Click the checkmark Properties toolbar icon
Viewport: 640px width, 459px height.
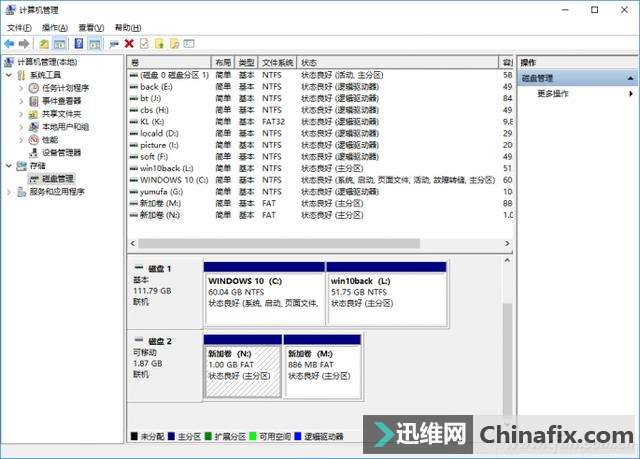144,44
